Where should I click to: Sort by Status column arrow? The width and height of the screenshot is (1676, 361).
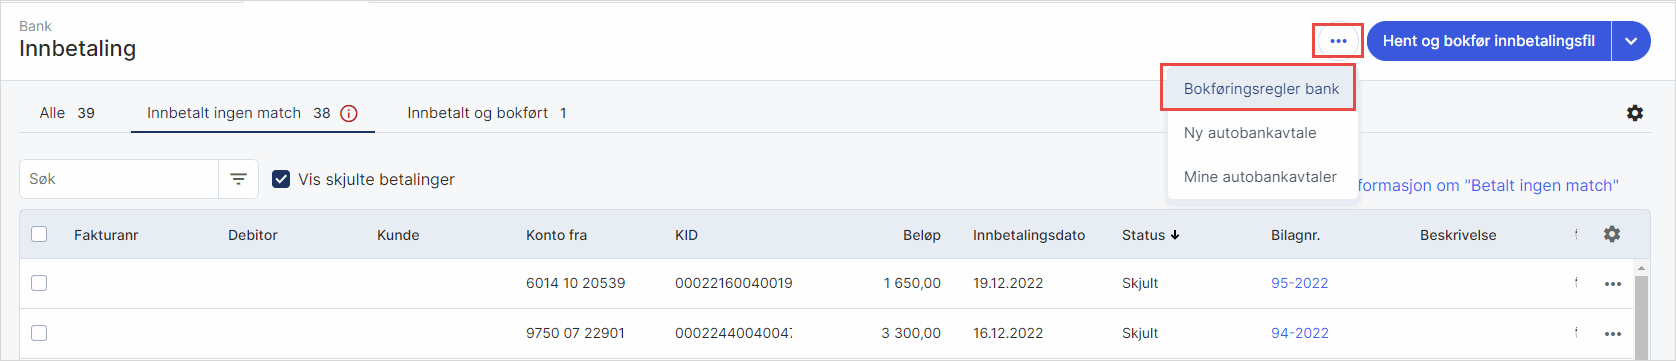pyautogui.click(x=1175, y=235)
